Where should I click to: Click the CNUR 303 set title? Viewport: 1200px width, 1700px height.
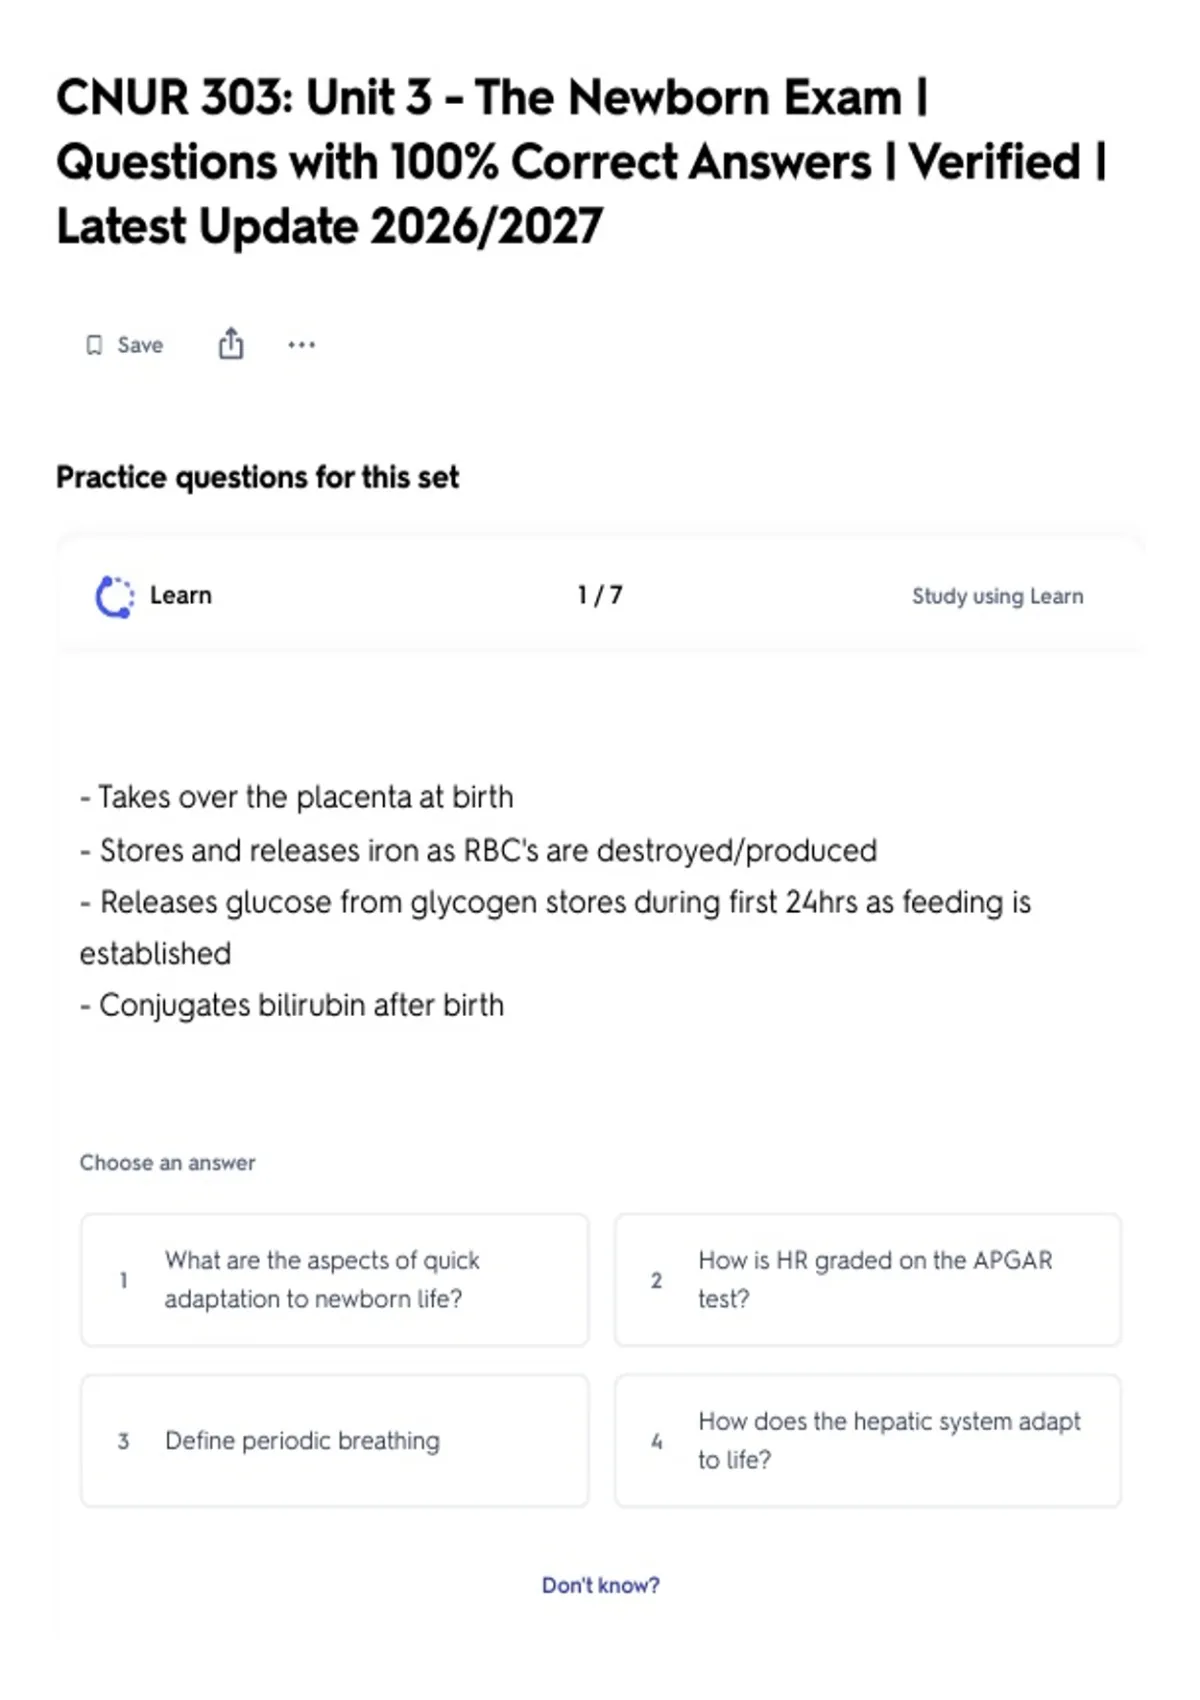coord(581,162)
